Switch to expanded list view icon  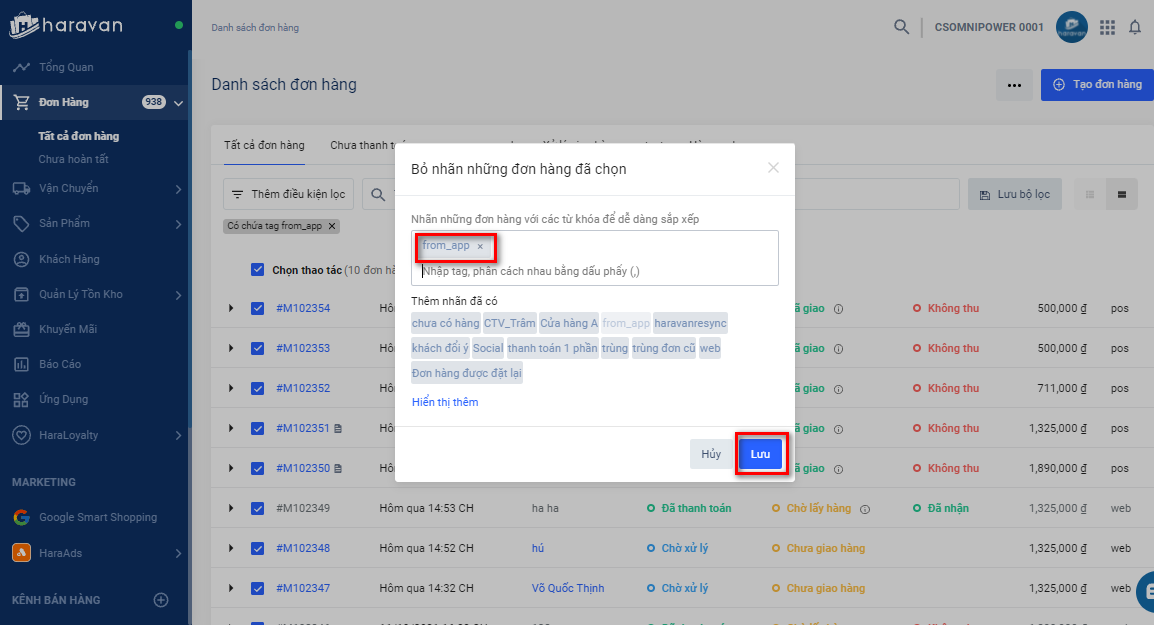[x=1122, y=194]
